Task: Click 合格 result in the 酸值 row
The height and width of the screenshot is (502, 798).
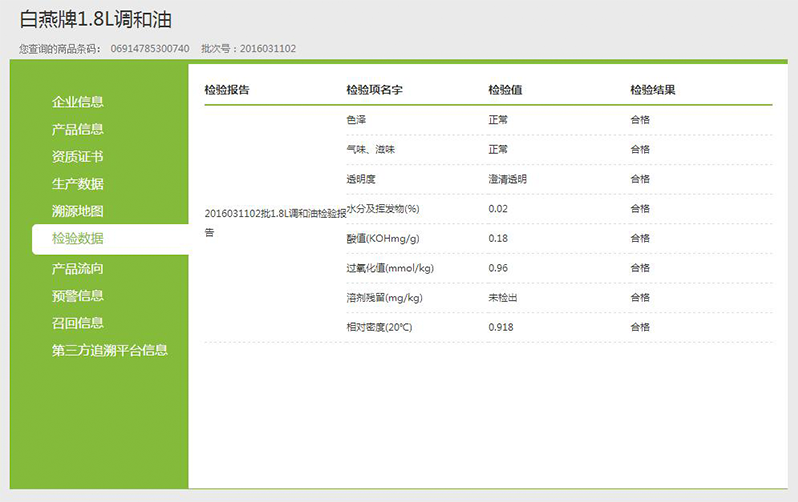Action: pos(640,238)
